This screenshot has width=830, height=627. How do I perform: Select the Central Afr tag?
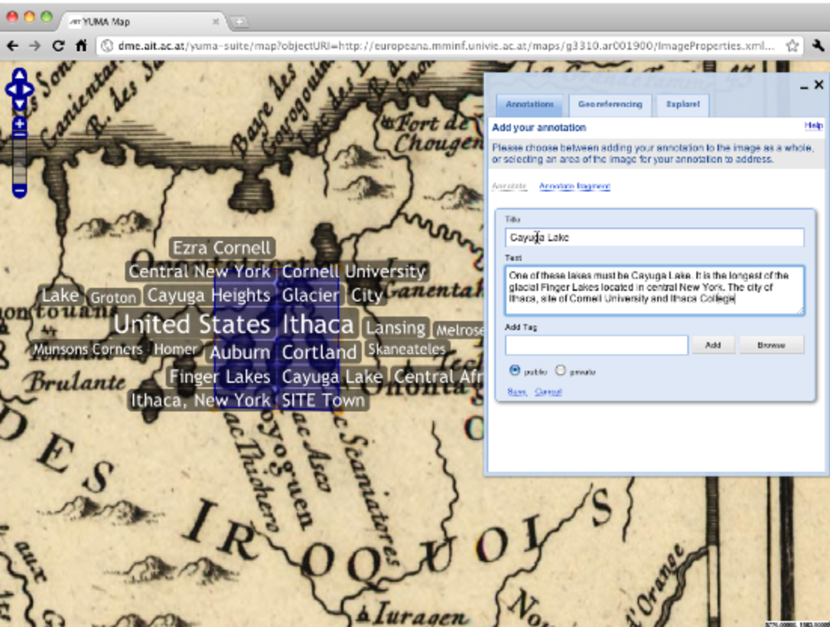point(438,377)
